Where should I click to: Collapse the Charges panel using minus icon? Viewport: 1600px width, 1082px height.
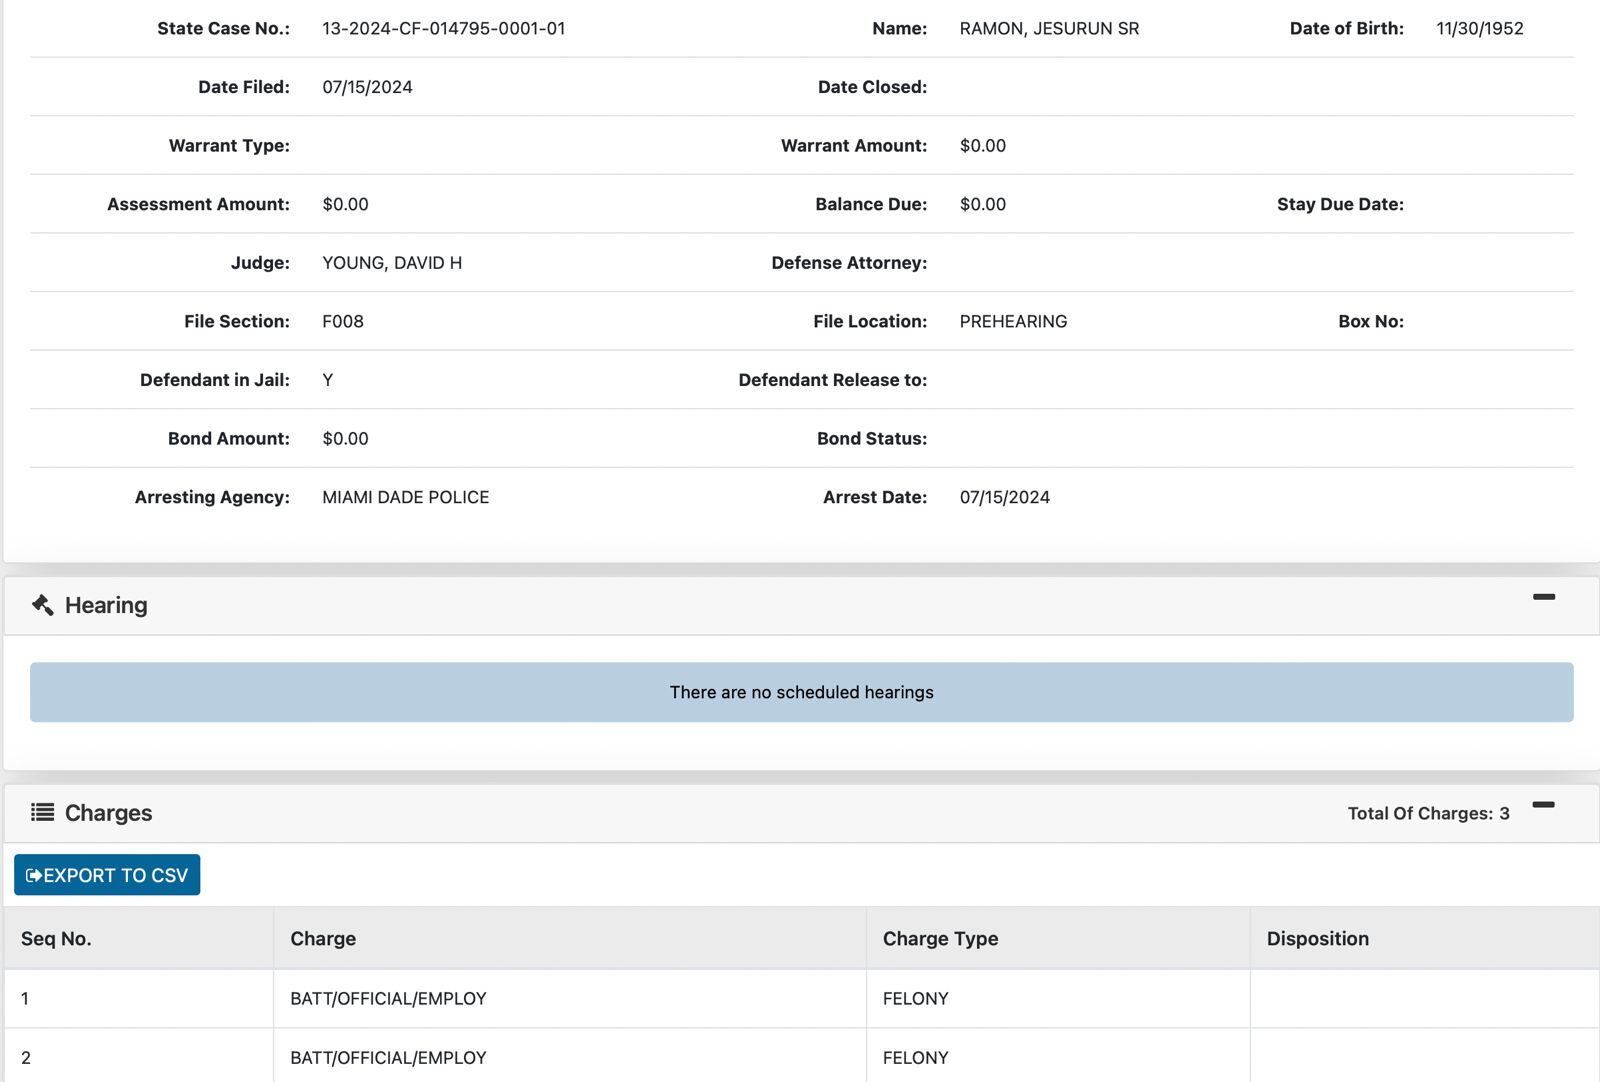click(1543, 804)
